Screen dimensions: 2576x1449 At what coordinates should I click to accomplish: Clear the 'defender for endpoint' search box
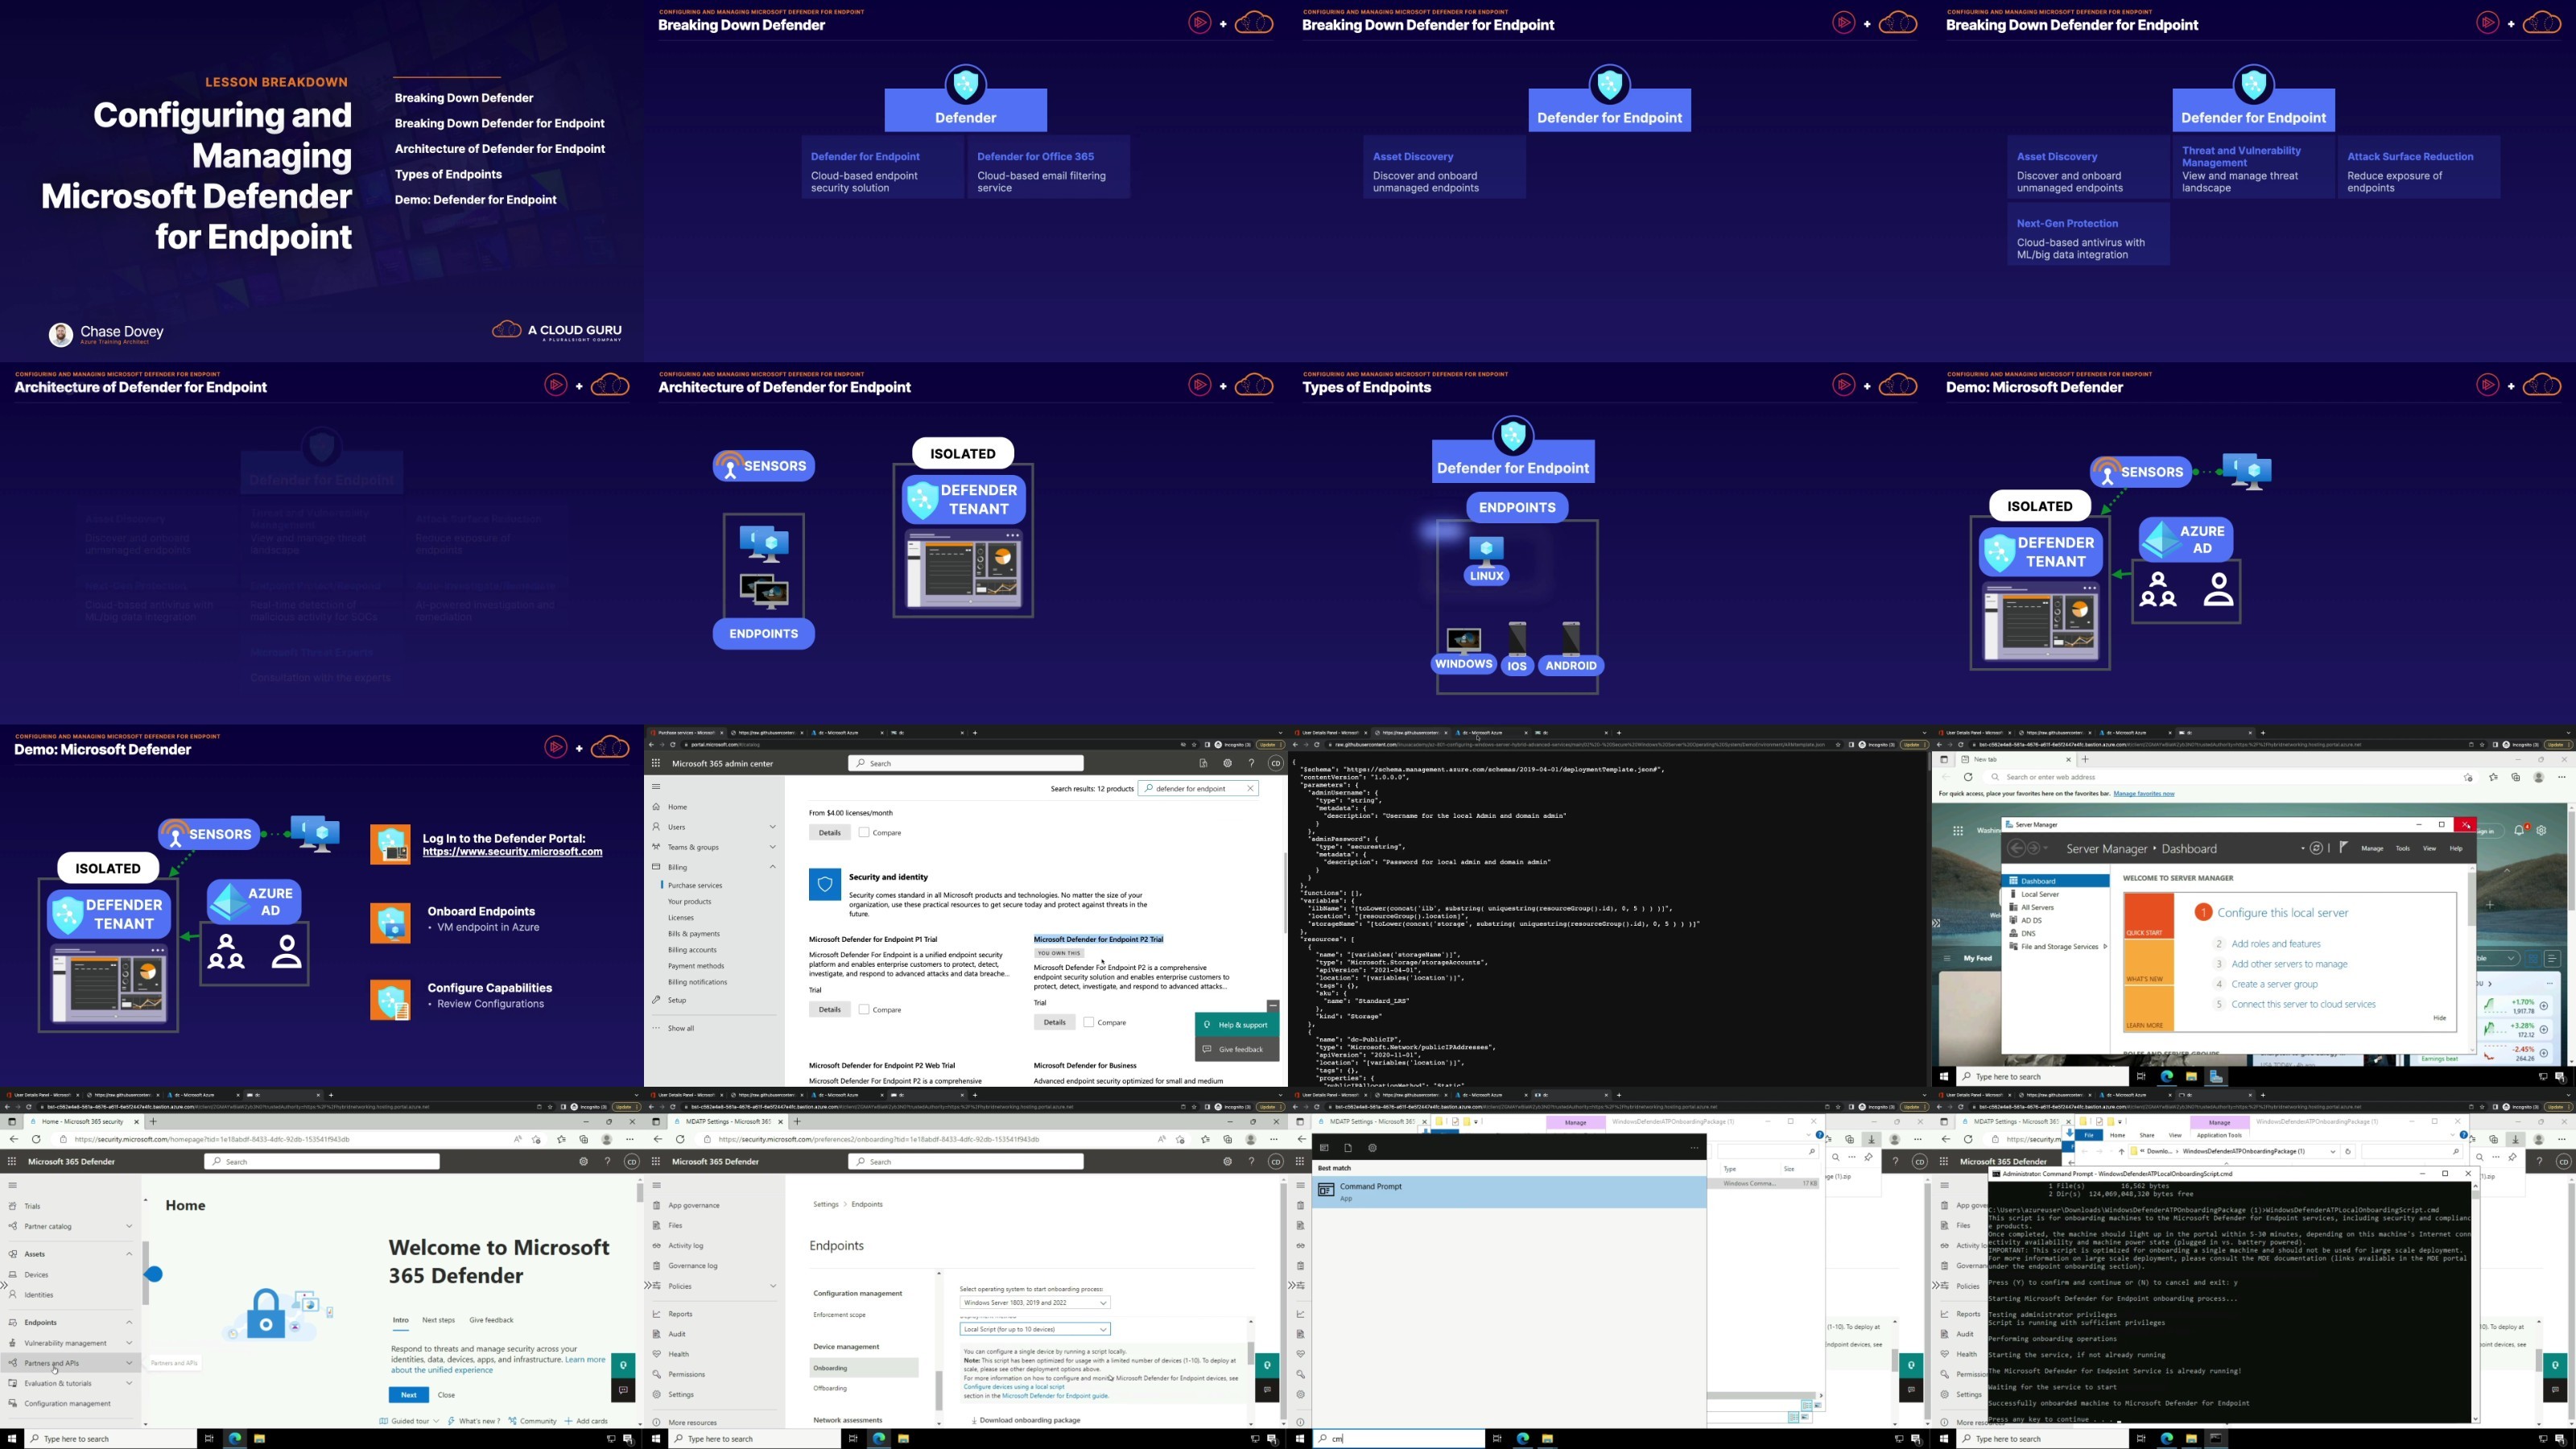point(1250,788)
